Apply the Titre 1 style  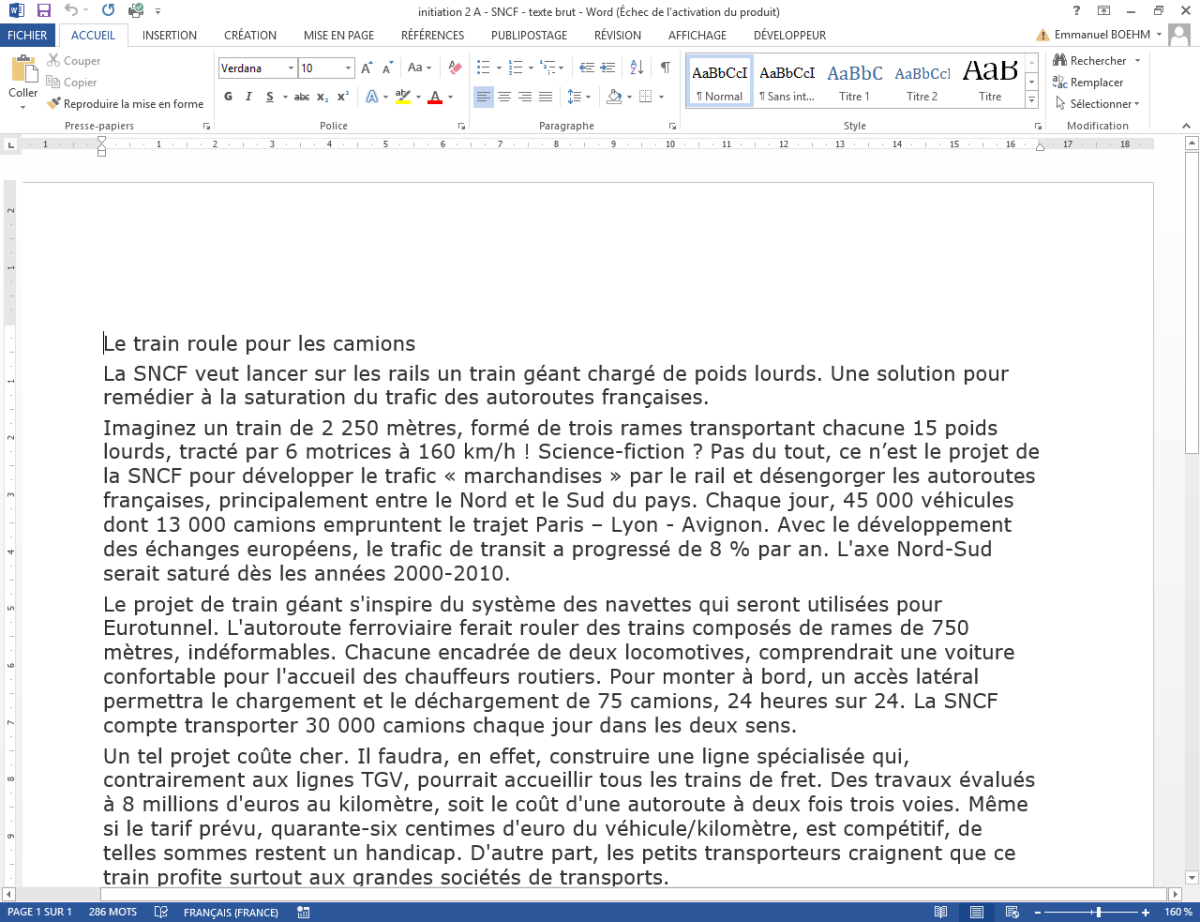(854, 81)
